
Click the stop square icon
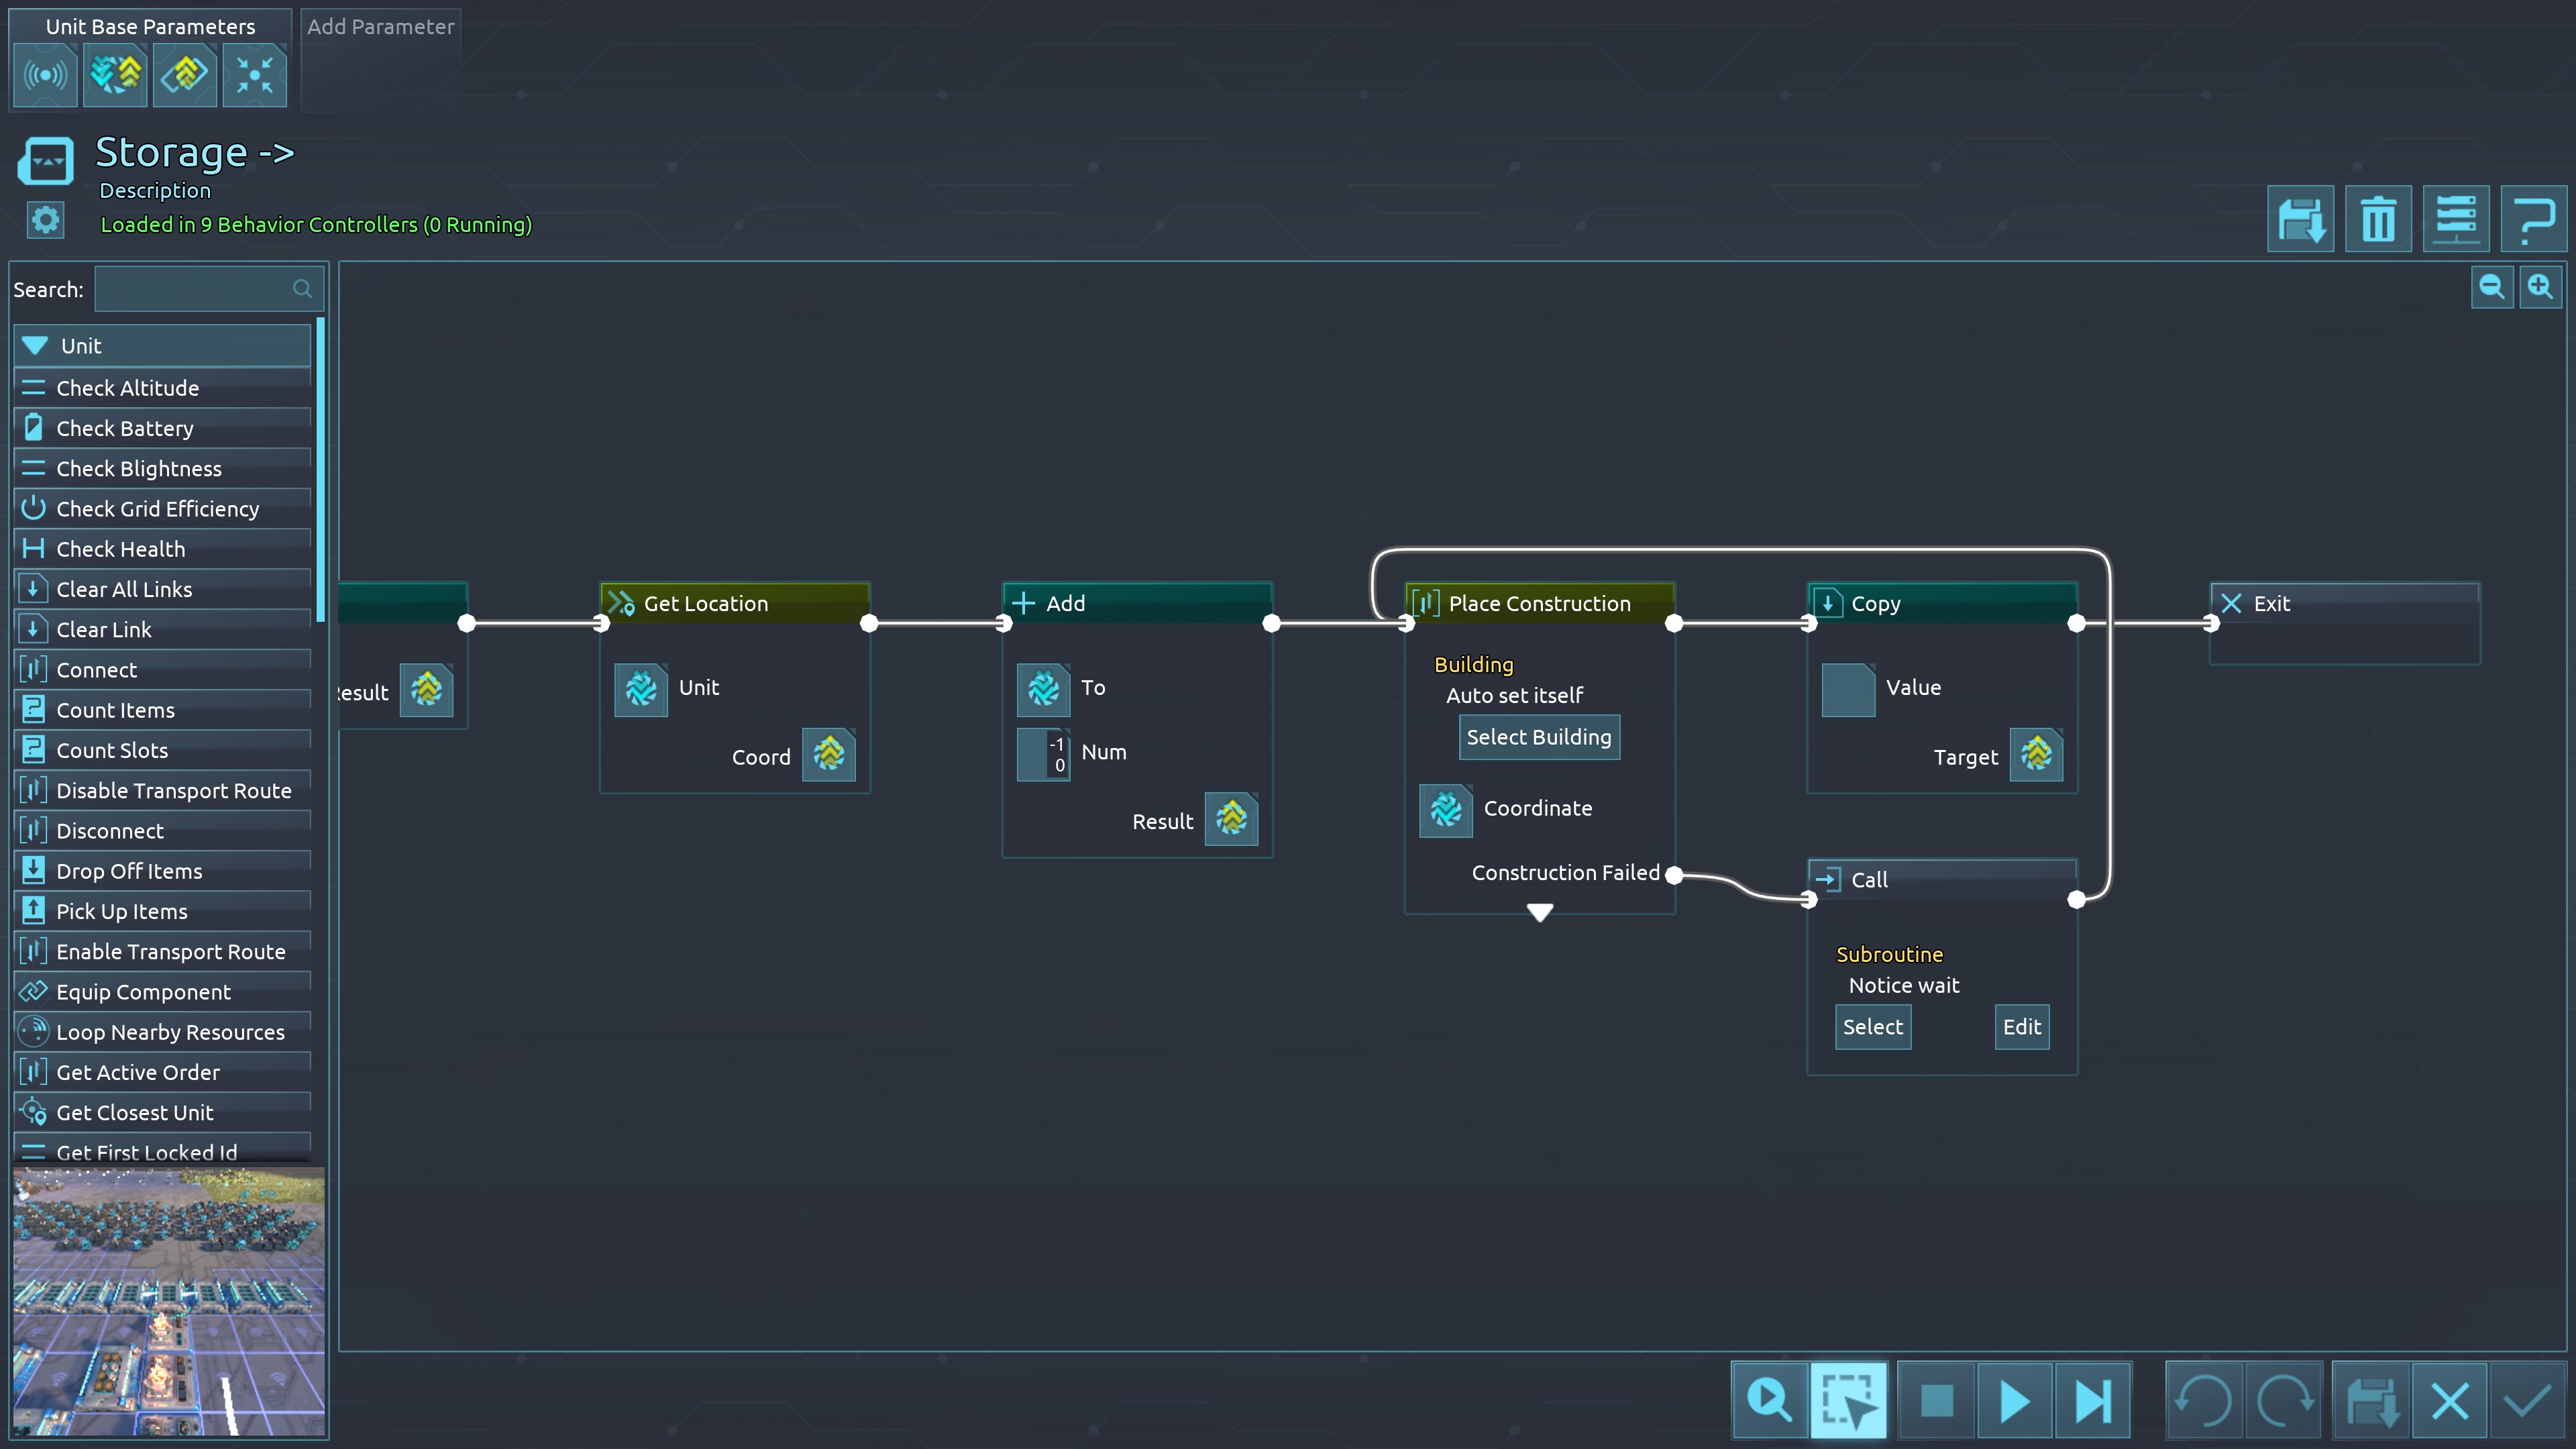coord(1937,1400)
